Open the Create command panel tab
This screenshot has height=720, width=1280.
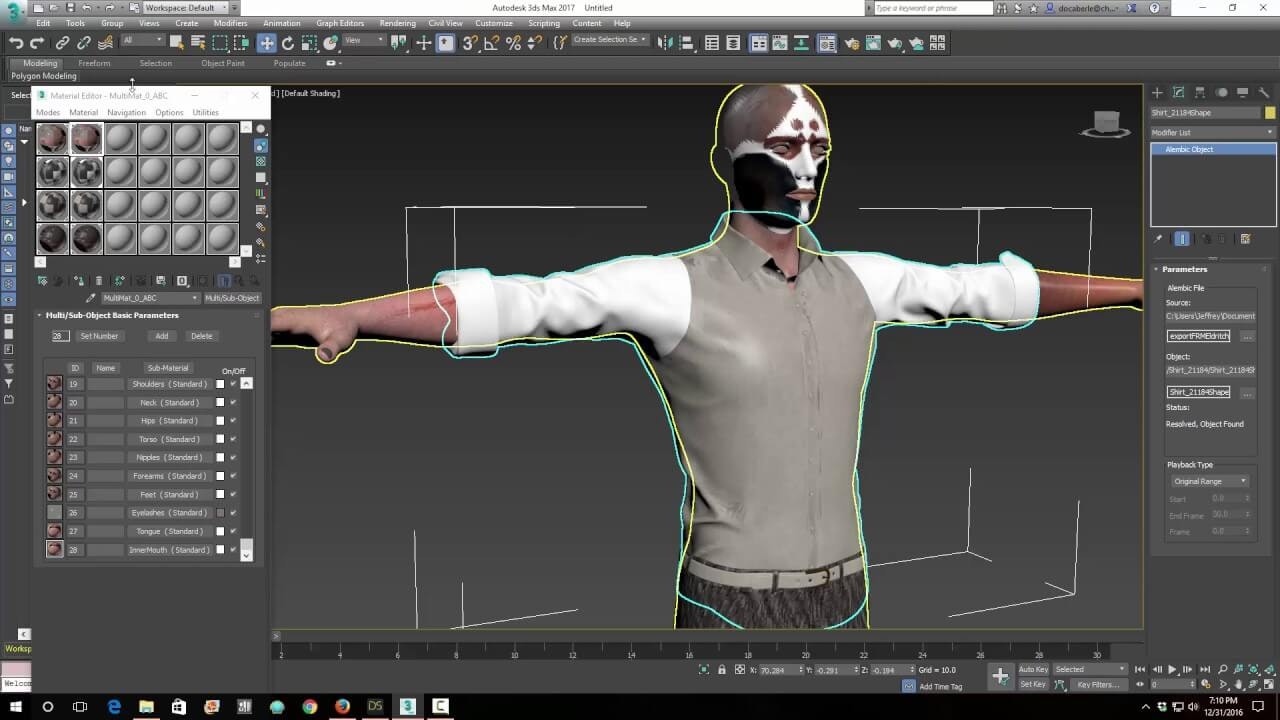click(1157, 93)
